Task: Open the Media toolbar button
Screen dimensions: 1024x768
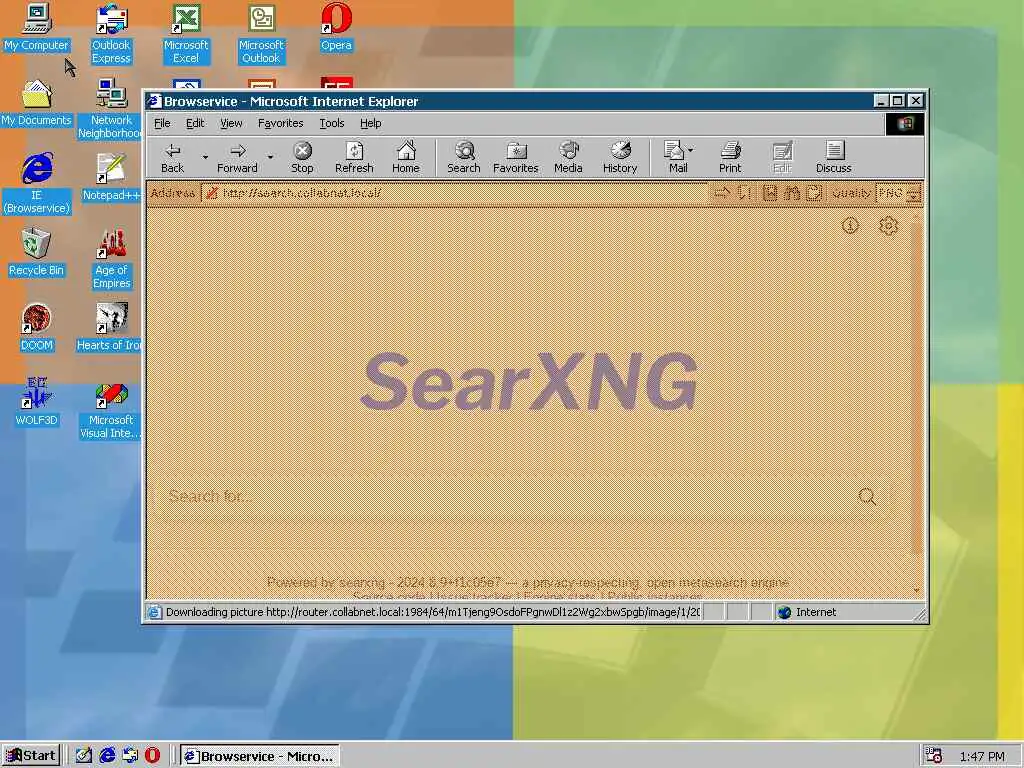Action: click(568, 158)
